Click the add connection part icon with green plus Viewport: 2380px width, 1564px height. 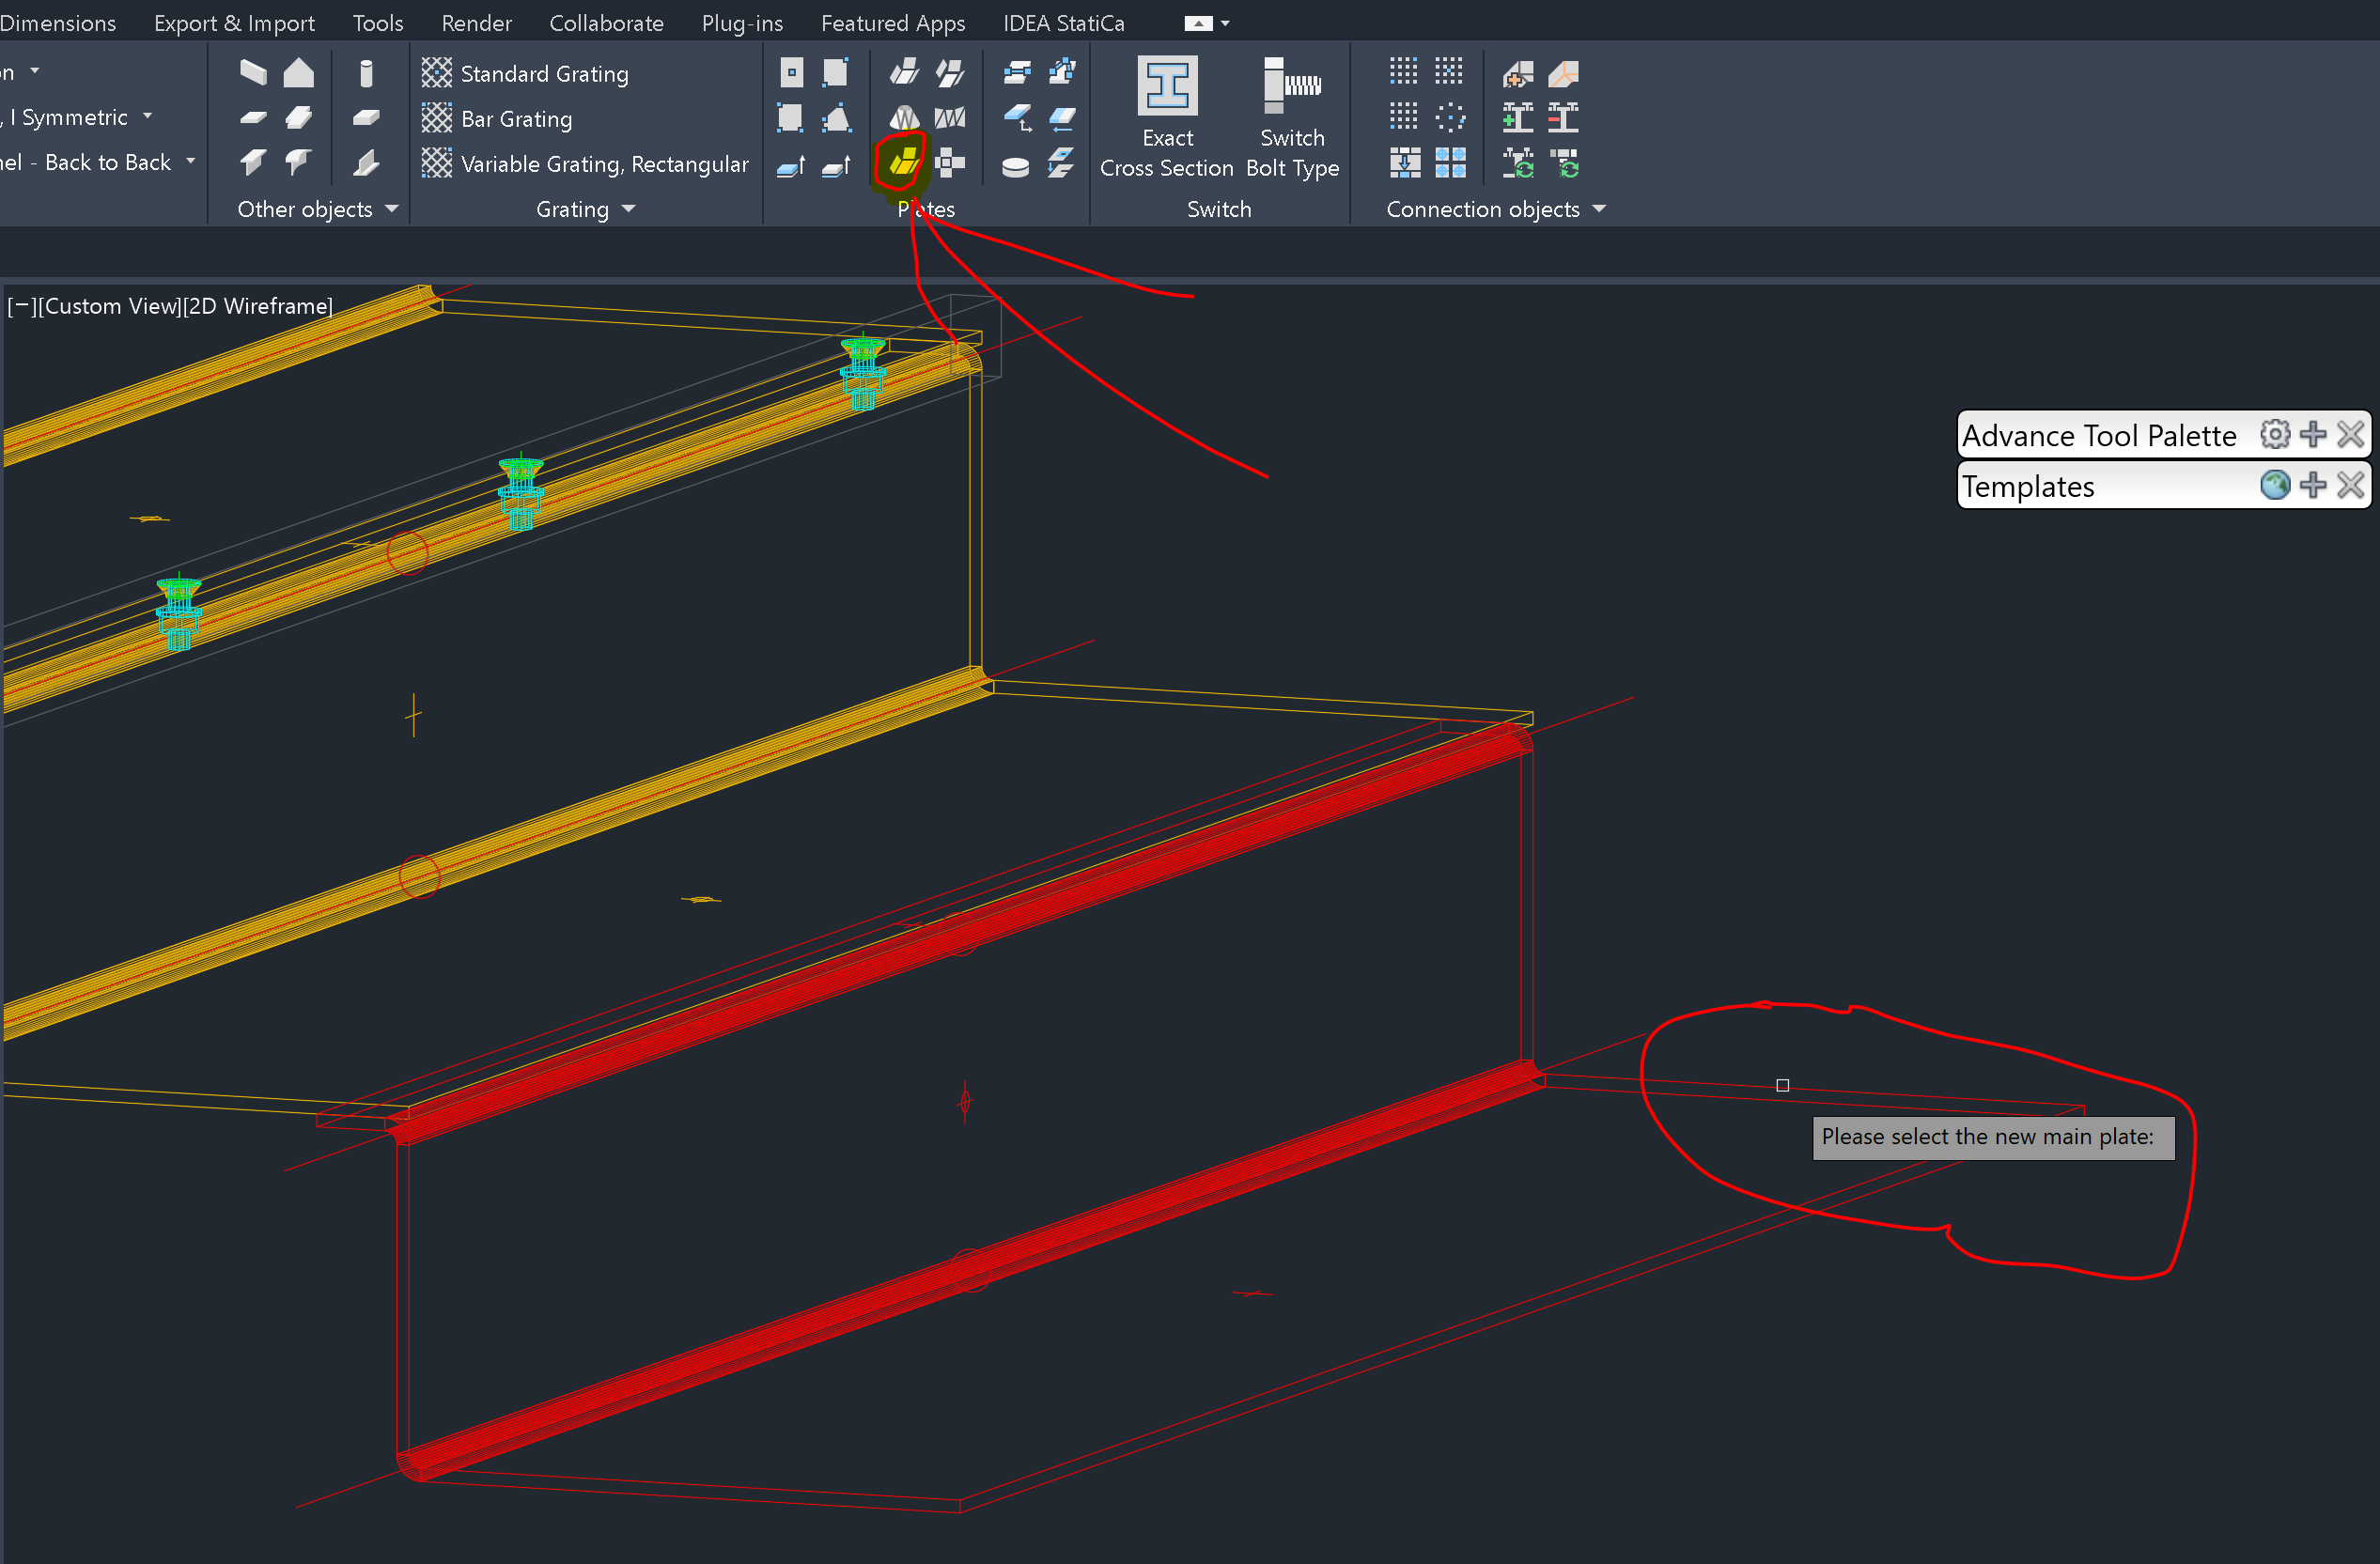pos(1517,119)
